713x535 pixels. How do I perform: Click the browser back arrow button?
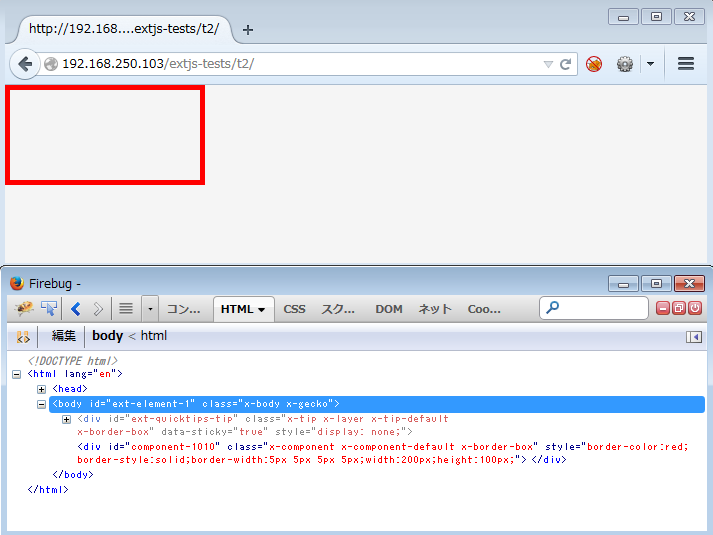tap(25, 64)
